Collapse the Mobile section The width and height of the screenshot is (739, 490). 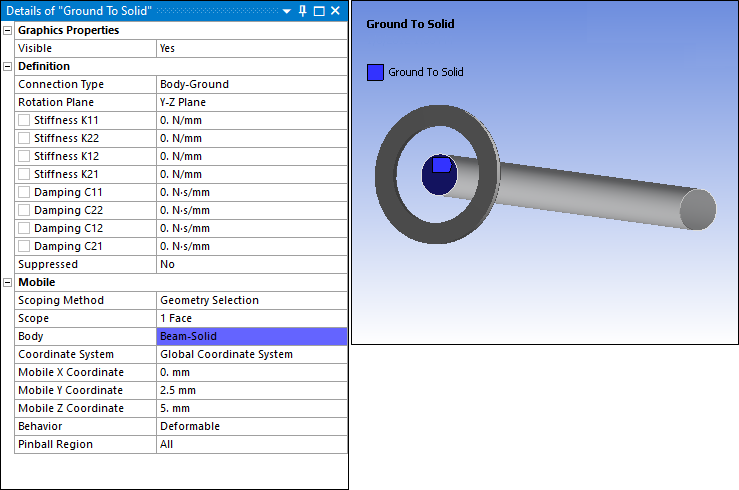8,283
